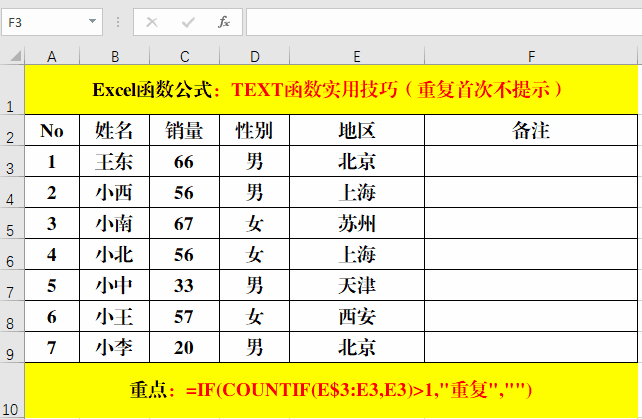Click the gender cell '女' for 小南

tap(255, 224)
